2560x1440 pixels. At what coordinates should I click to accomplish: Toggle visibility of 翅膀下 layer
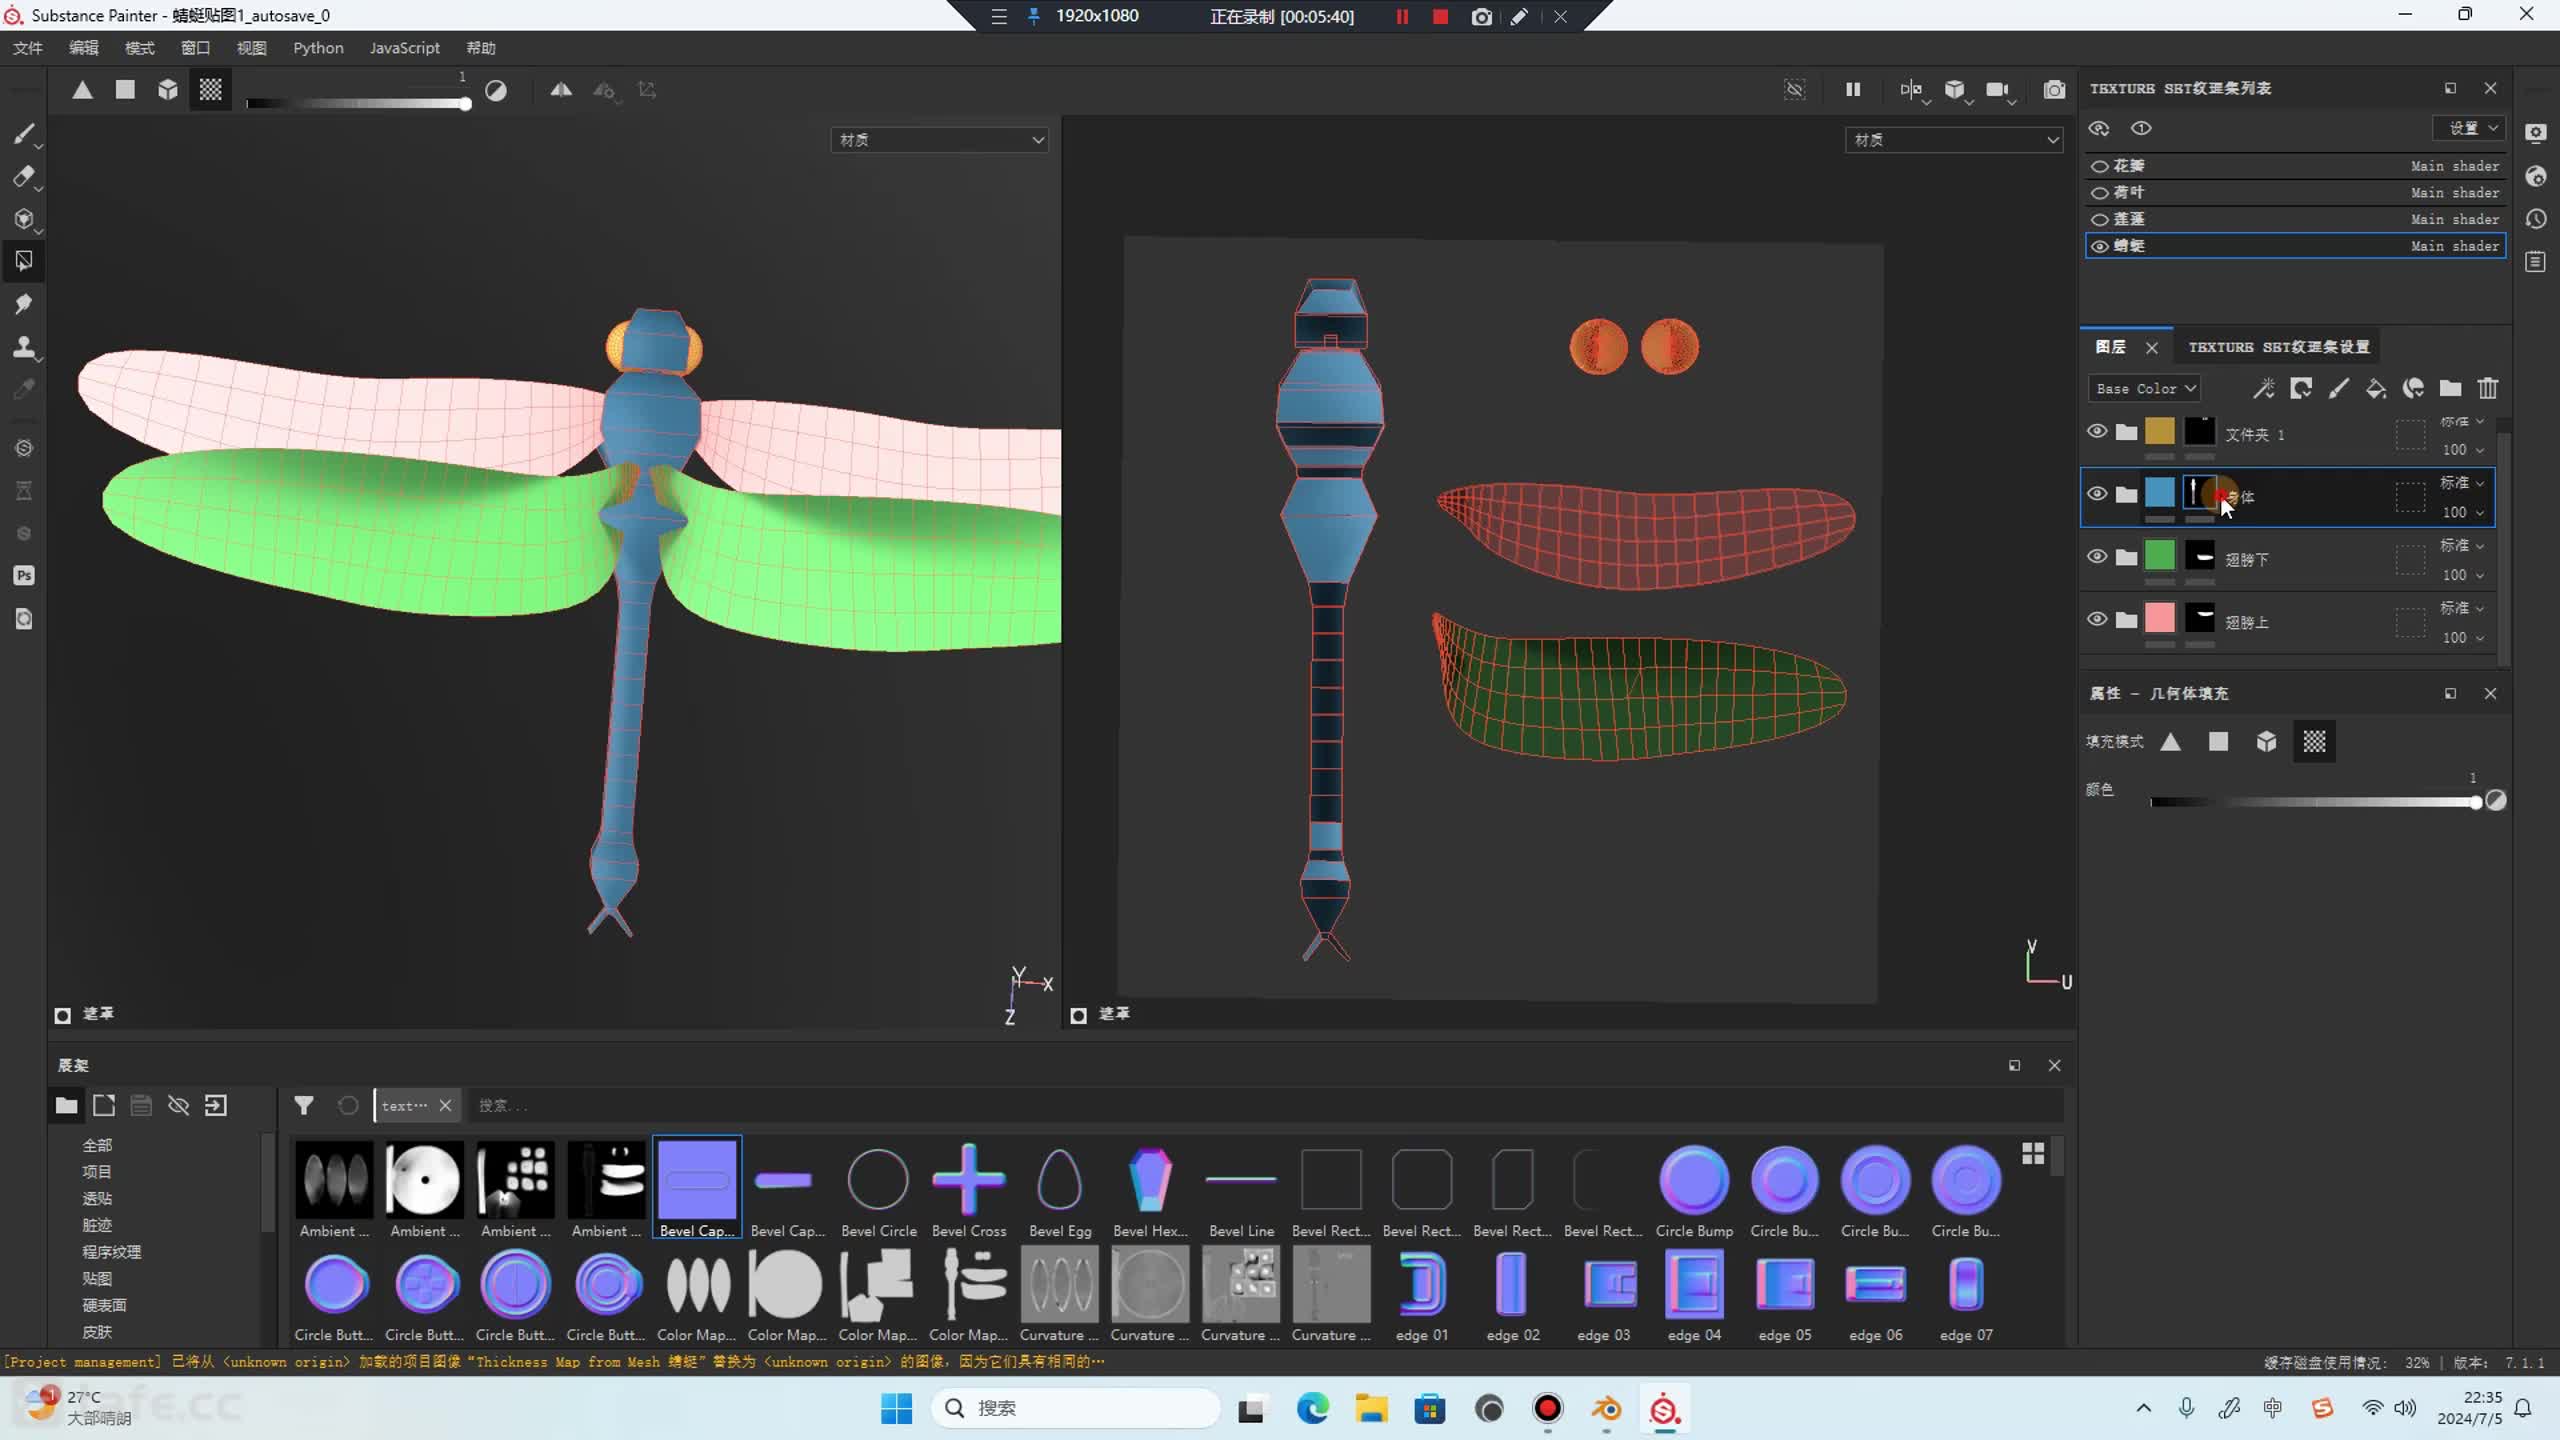(x=2097, y=557)
